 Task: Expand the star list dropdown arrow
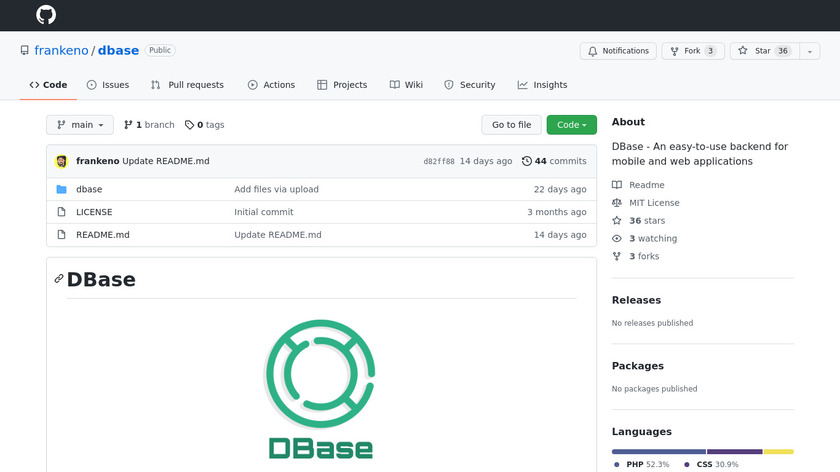click(808, 51)
